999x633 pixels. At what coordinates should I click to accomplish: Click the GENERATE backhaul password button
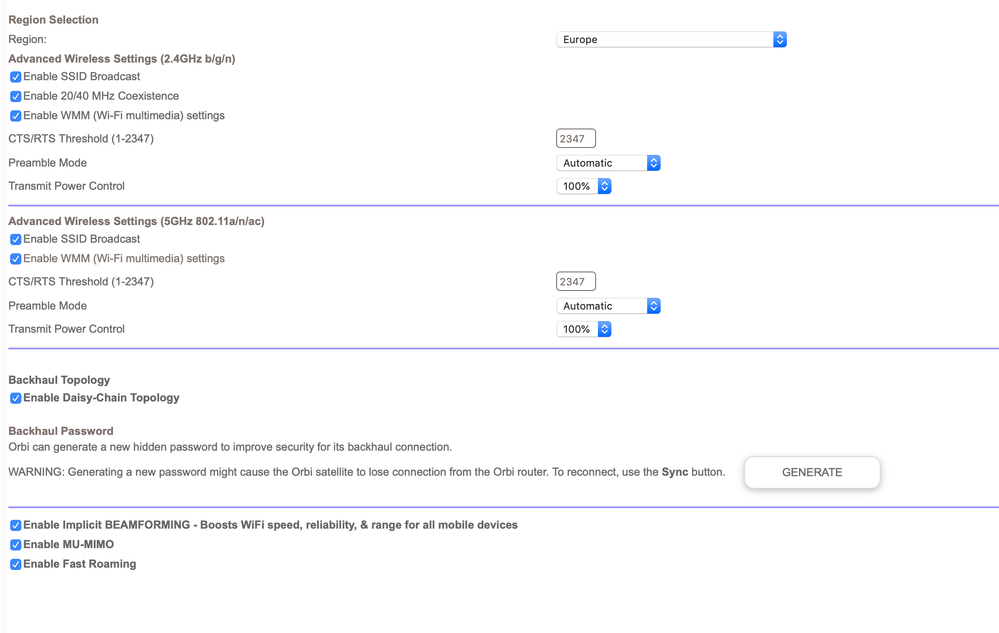click(811, 472)
